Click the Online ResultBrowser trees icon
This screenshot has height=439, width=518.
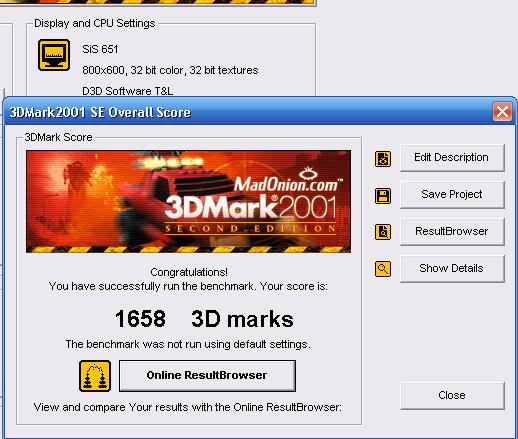coord(95,376)
